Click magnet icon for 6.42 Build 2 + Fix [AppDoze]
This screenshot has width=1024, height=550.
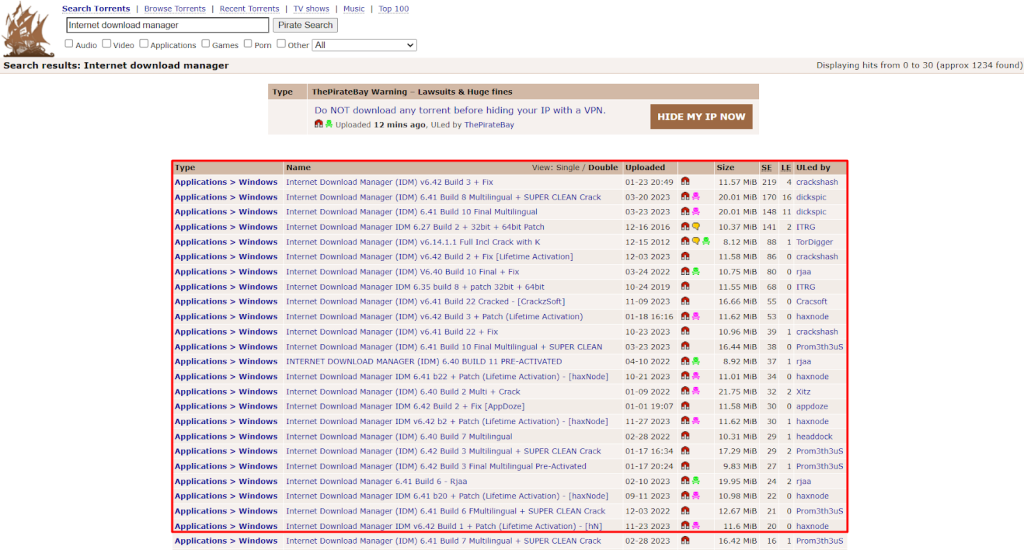[685, 406]
